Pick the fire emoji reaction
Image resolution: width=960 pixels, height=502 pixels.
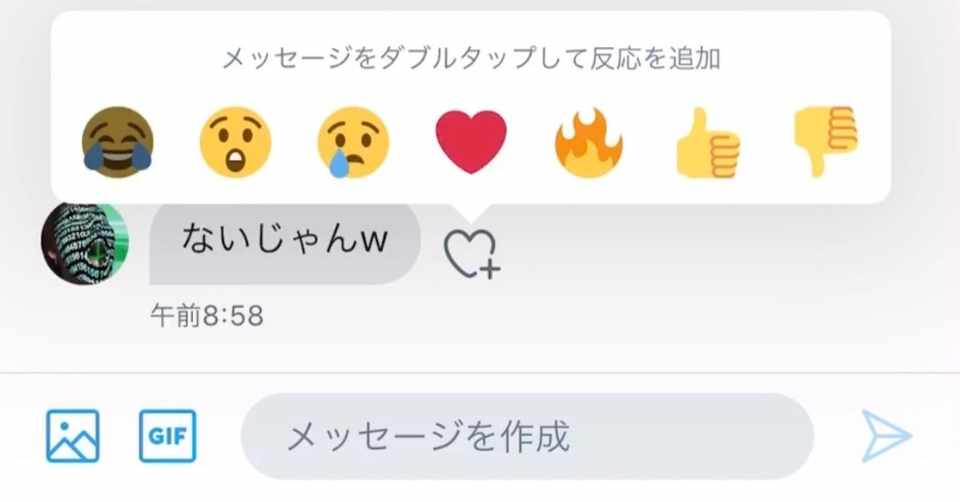588,142
